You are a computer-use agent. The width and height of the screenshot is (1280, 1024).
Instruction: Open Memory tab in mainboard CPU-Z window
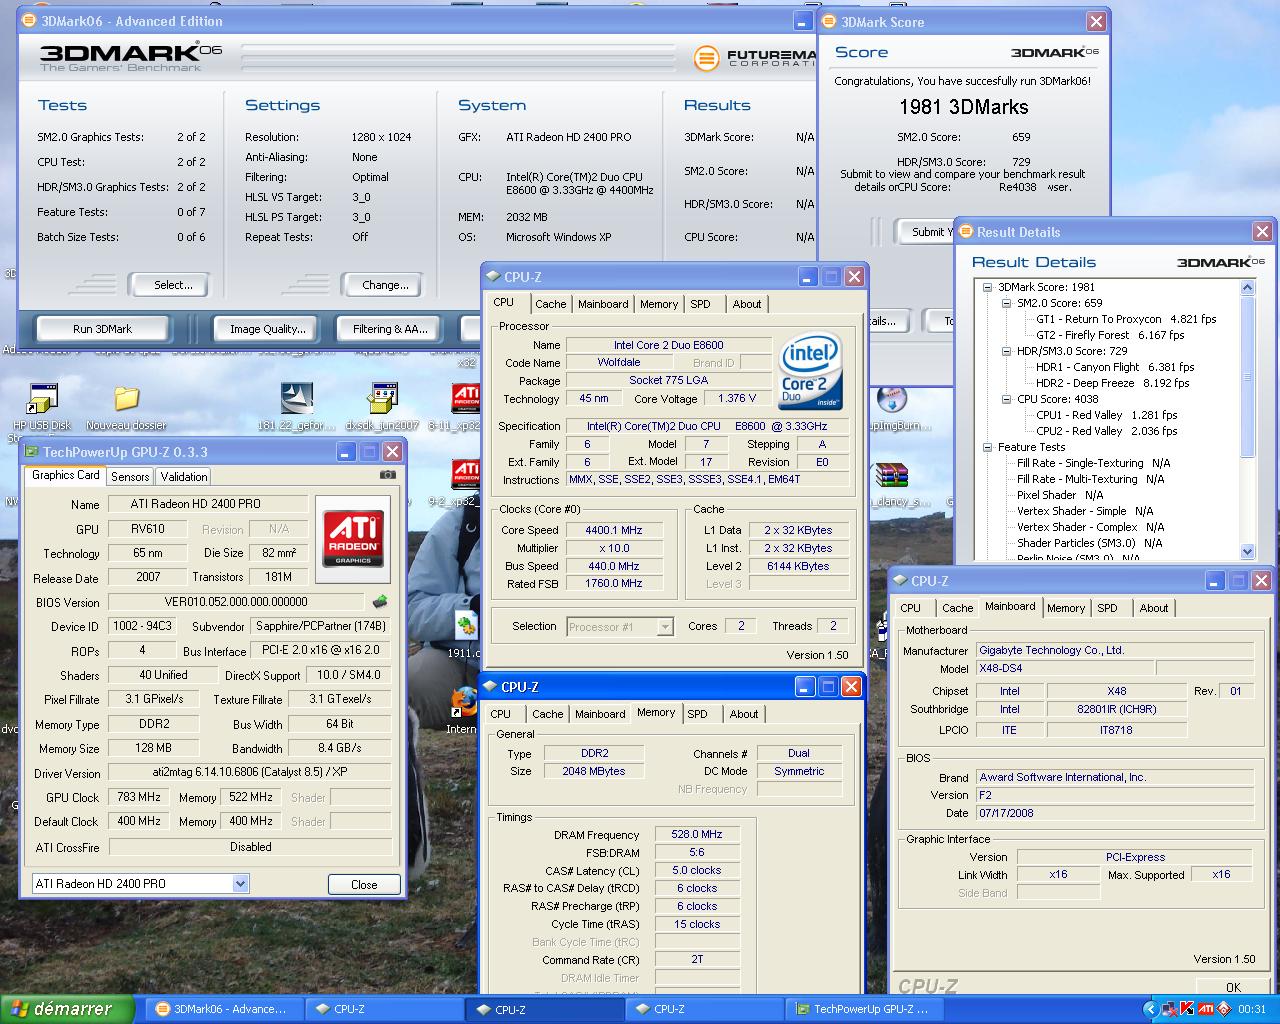(x=1066, y=608)
